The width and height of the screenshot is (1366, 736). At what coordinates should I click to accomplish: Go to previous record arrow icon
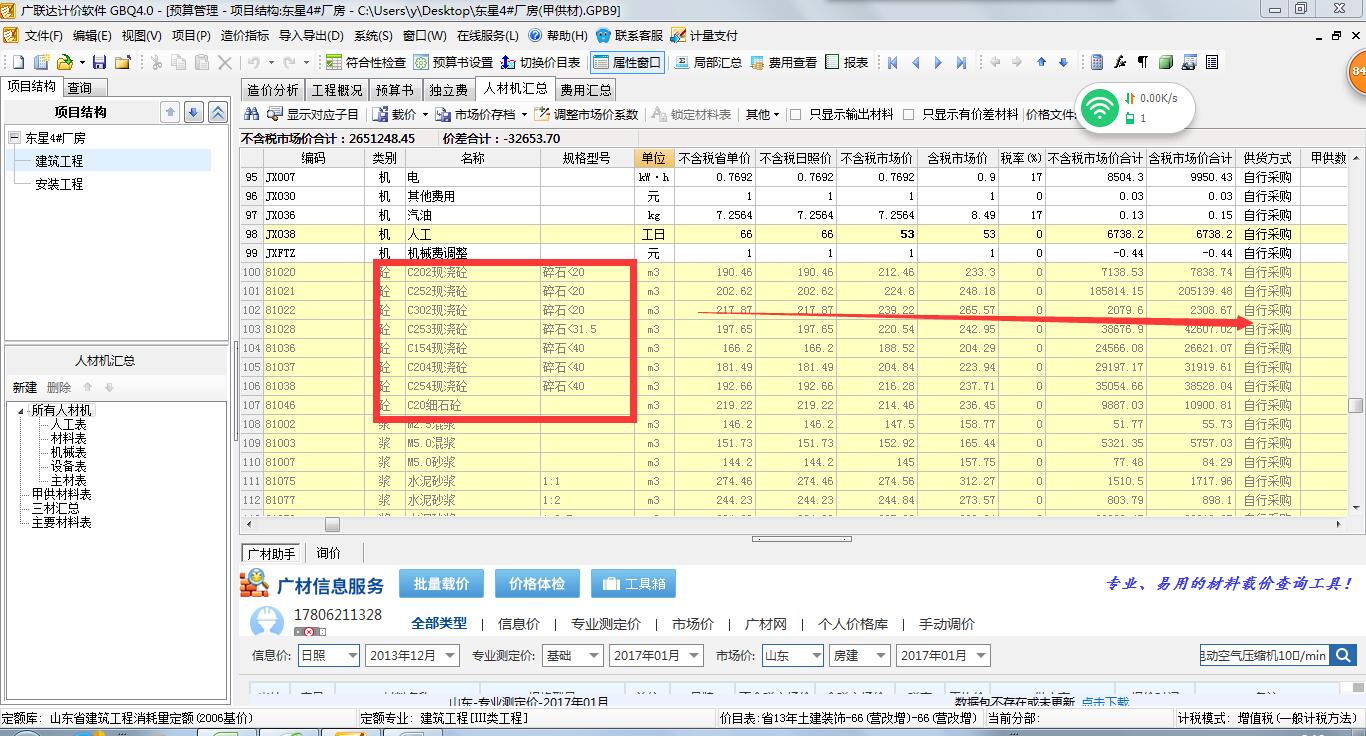tap(916, 62)
